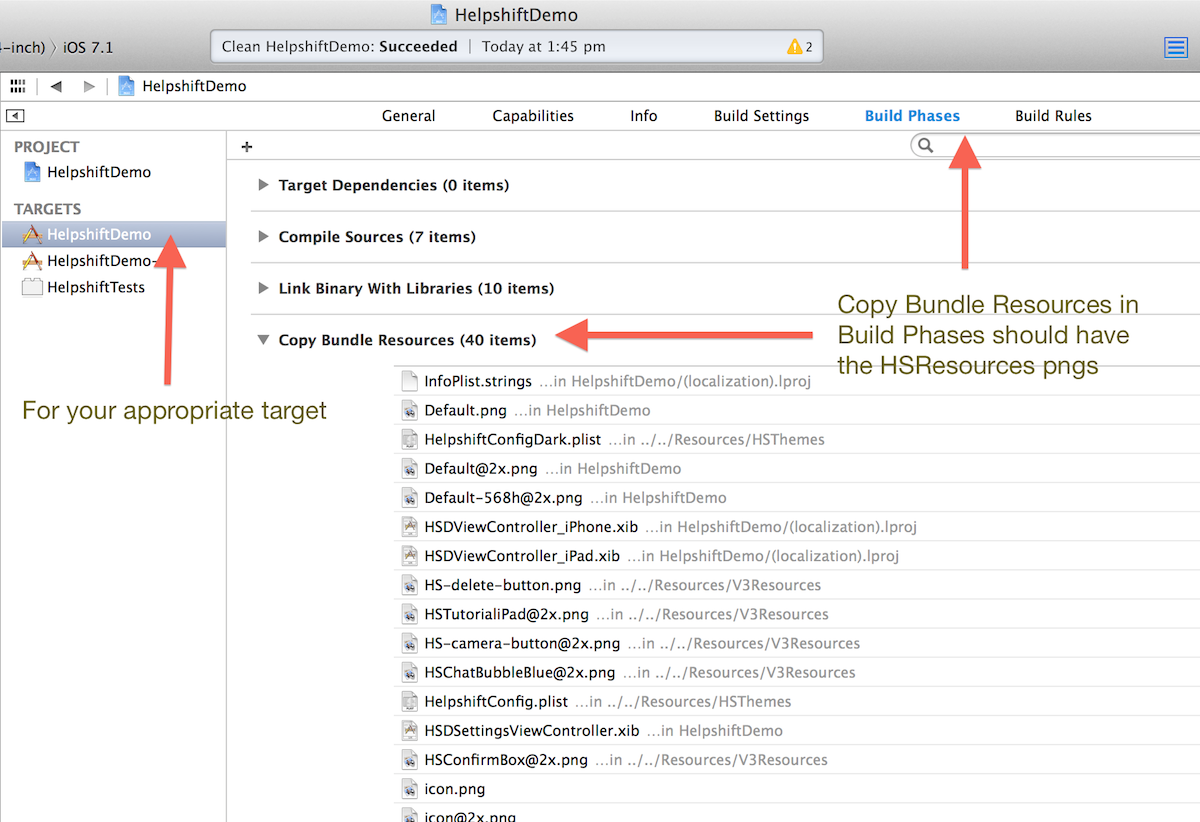Image resolution: width=1200 pixels, height=822 pixels.
Task: Select HS-delete-button.png resource row
Action: pos(502,585)
